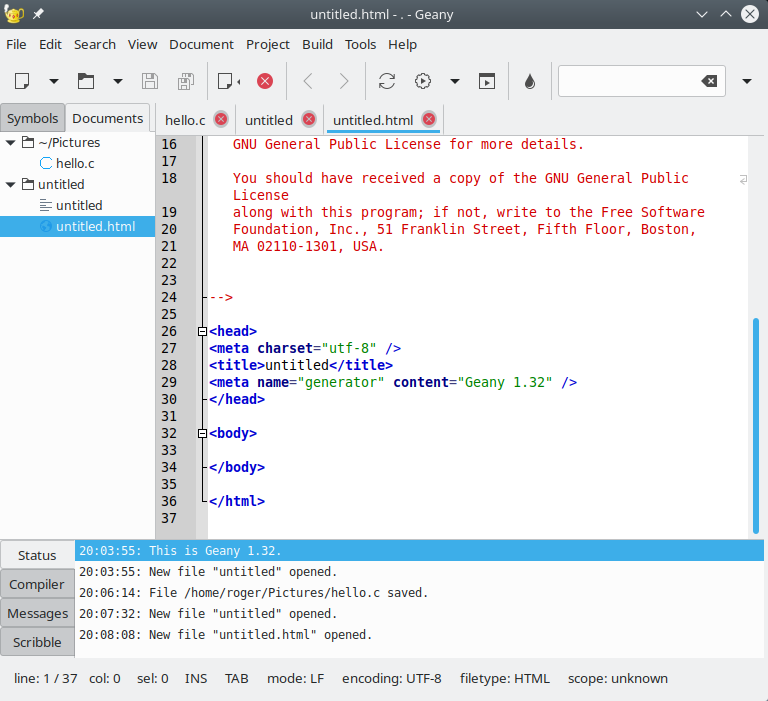Select the Scribble tab in the bottom panel
This screenshot has width=768, height=701.
(x=37, y=642)
